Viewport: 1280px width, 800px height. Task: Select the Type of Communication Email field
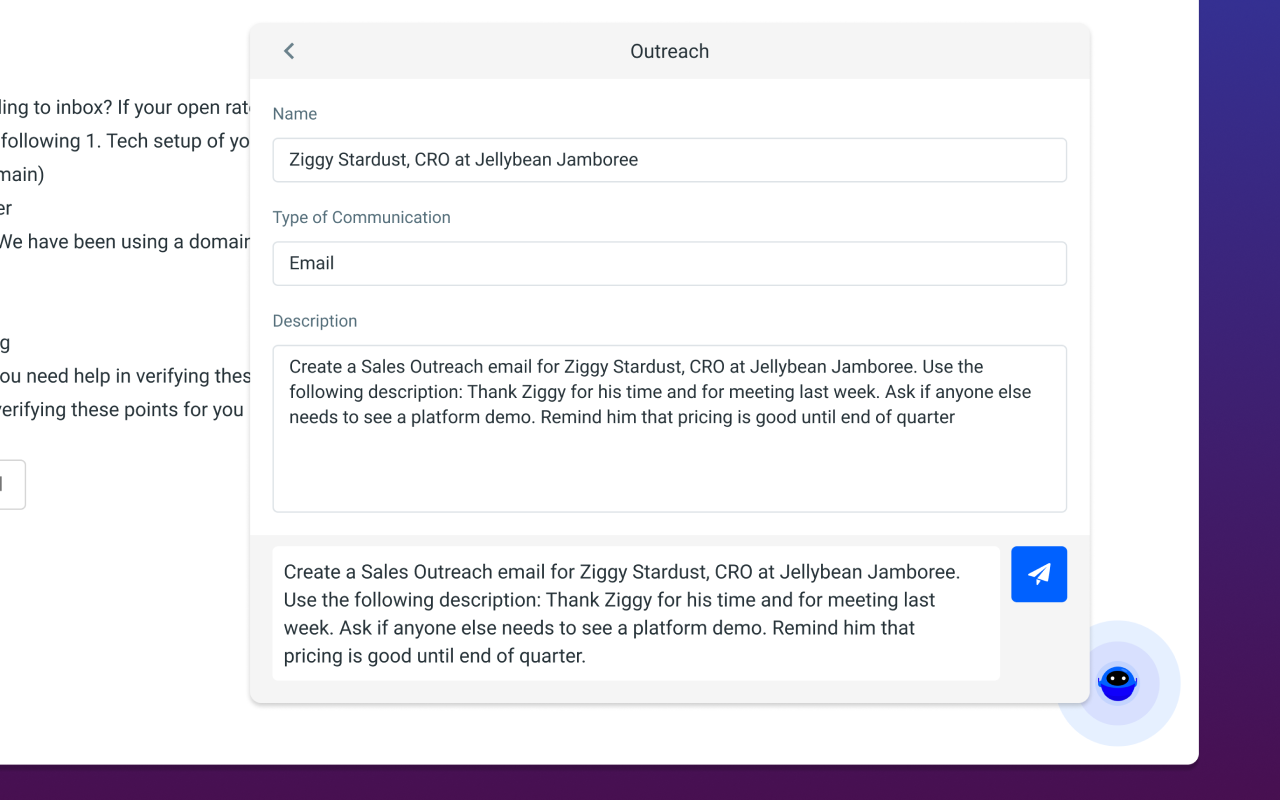click(x=670, y=264)
